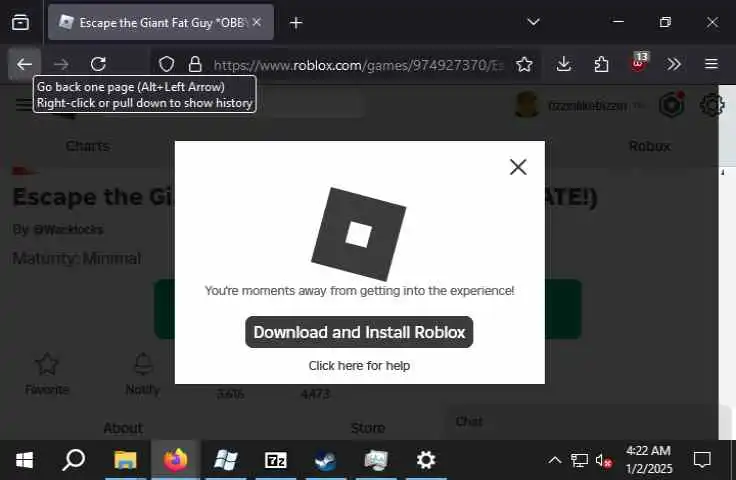Open the Robux navigation item

pyautogui.click(x=649, y=146)
